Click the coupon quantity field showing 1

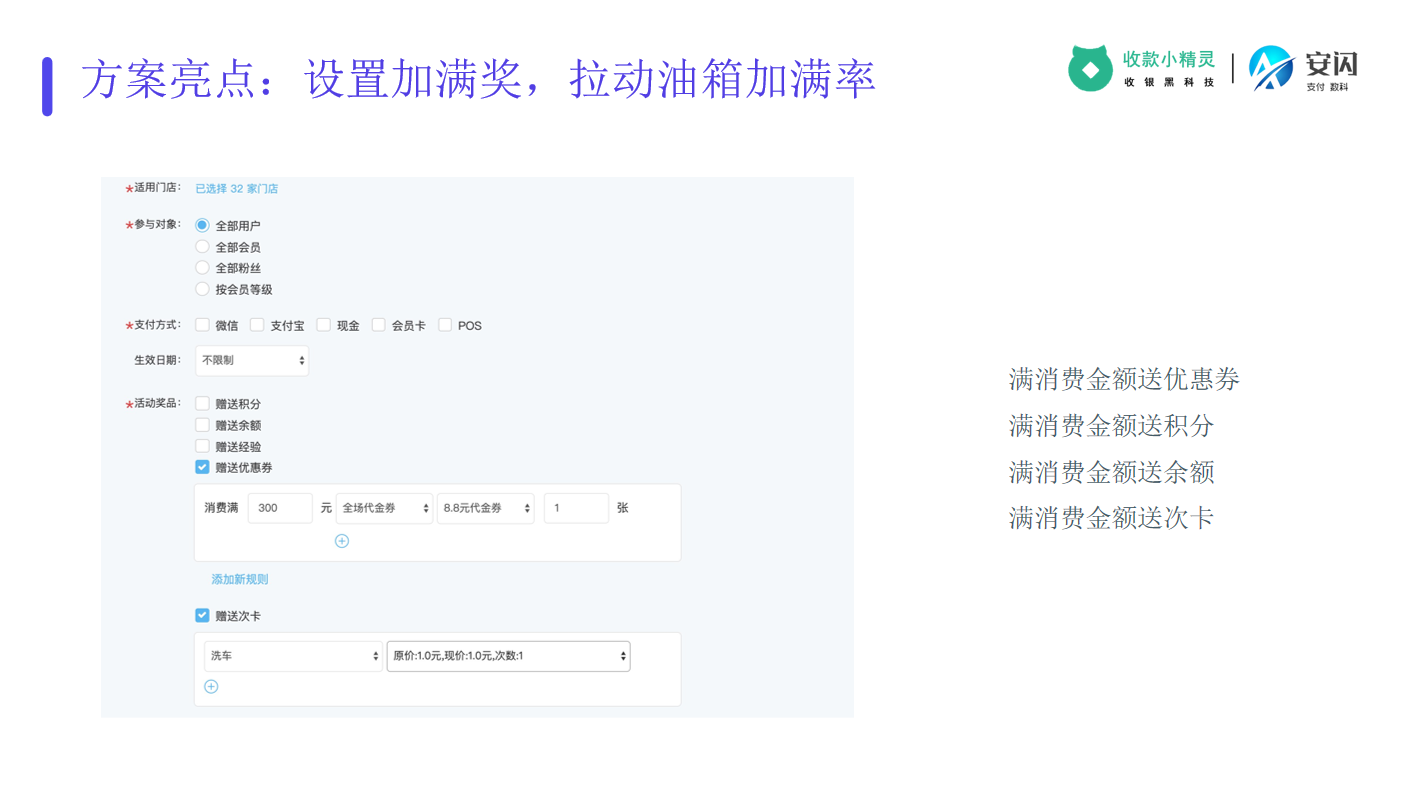click(576, 508)
